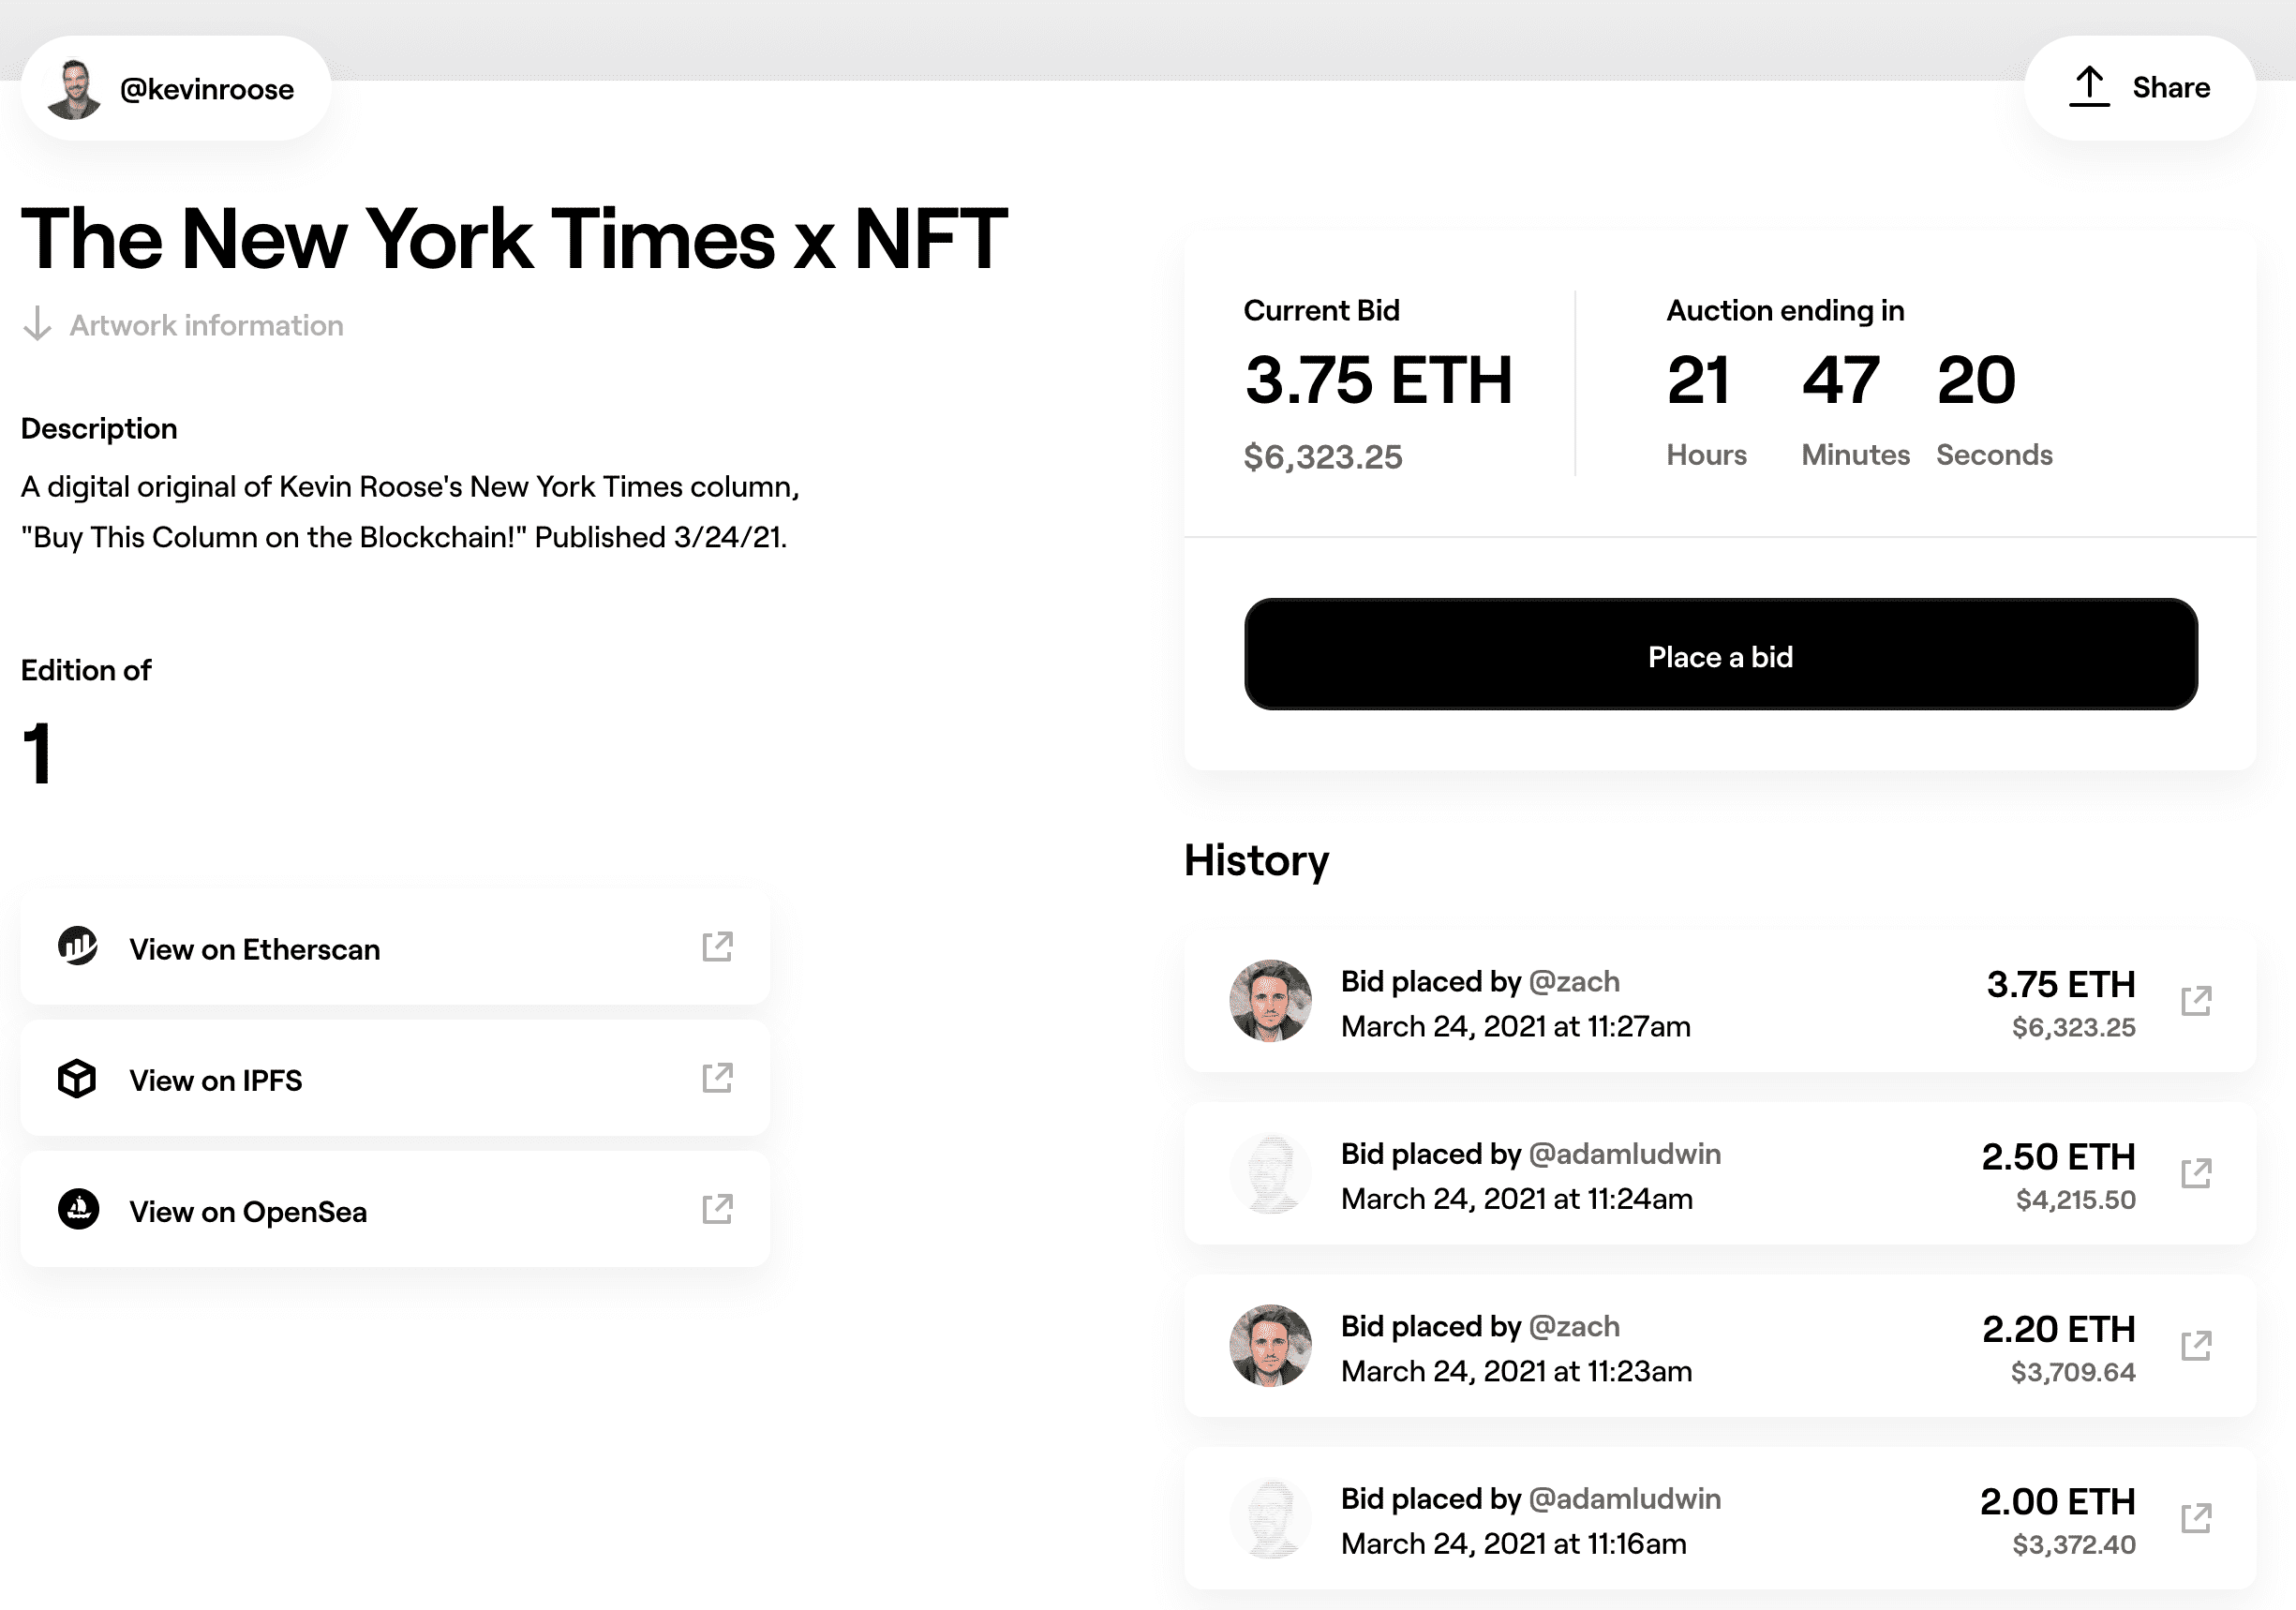2296x1610 pixels.
Task: Click the 3.75 ETH current bid amount
Action: (1378, 380)
